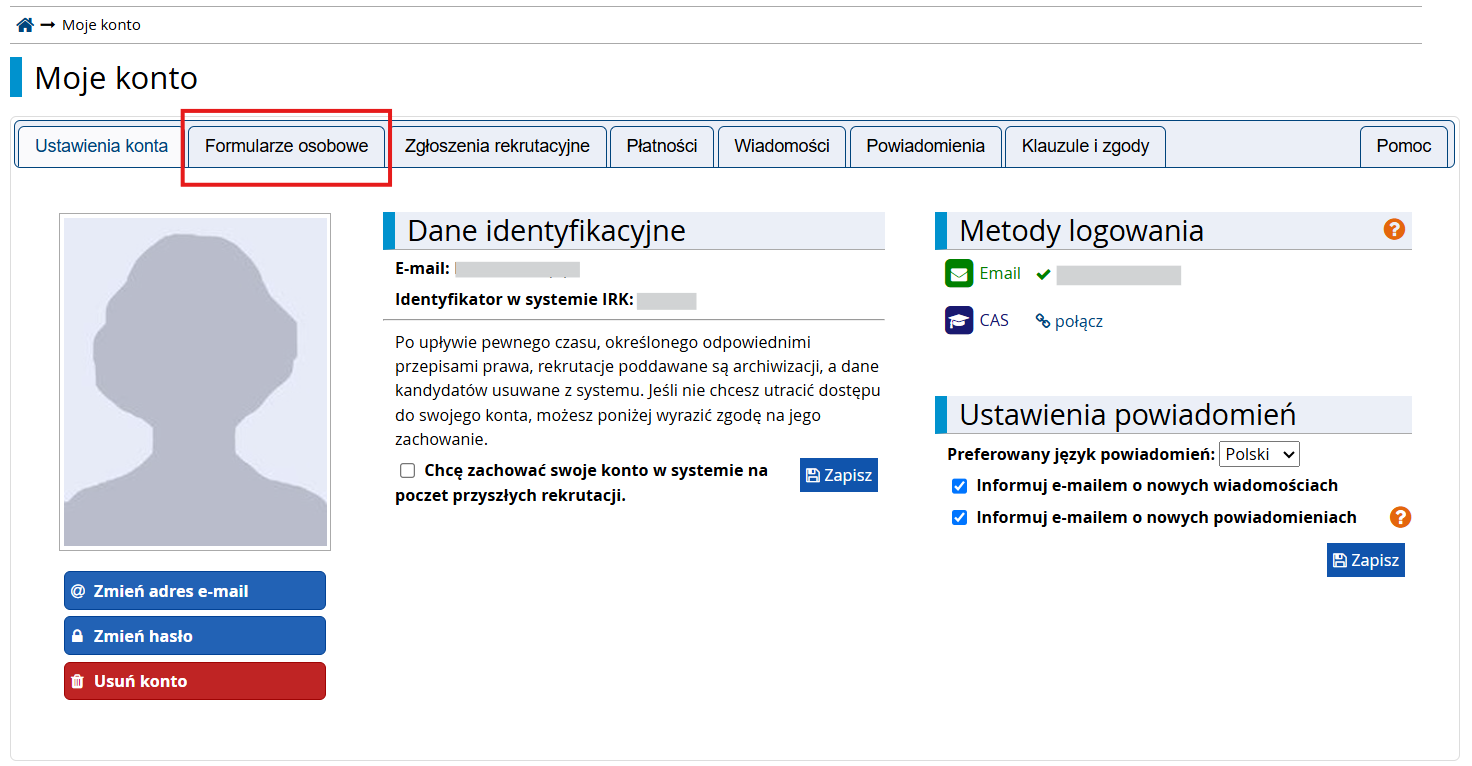
Task: Click red 'Usuń konto' button
Action: pyautogui.click(x=195, y=681)
